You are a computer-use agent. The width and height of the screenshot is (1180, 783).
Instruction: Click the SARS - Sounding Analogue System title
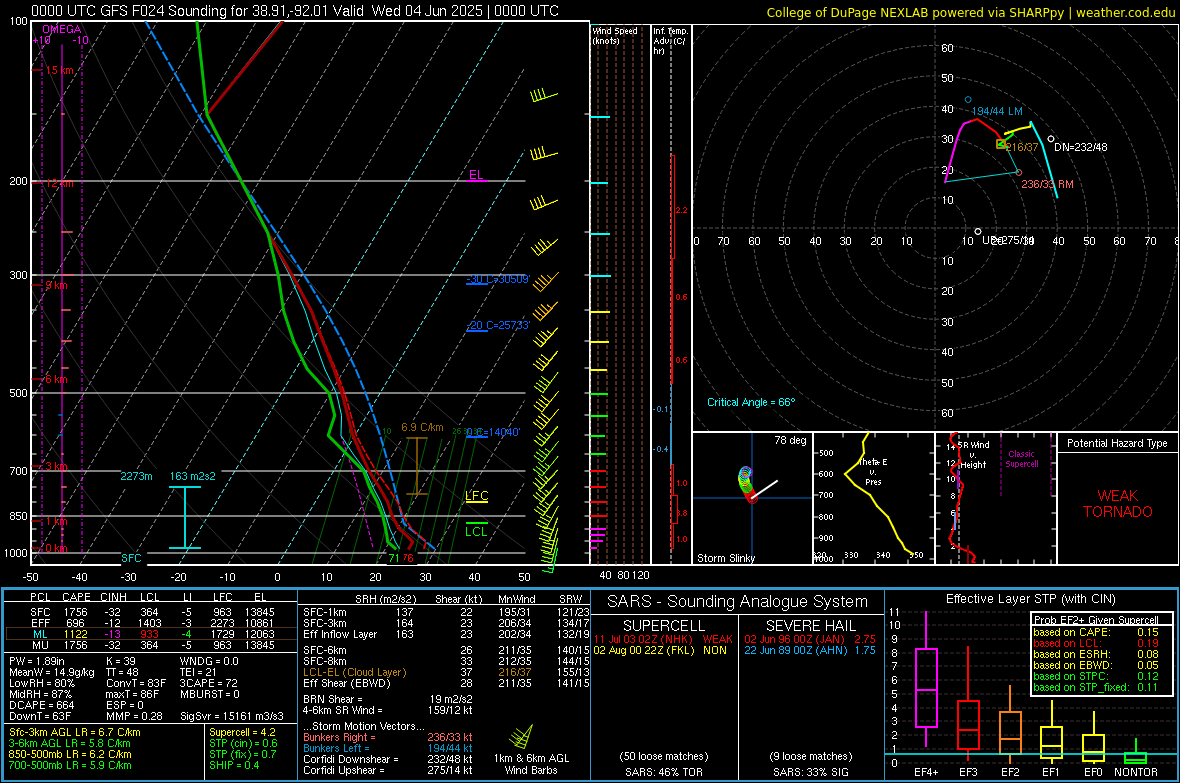pyautogui.click(x=737, y=602)
